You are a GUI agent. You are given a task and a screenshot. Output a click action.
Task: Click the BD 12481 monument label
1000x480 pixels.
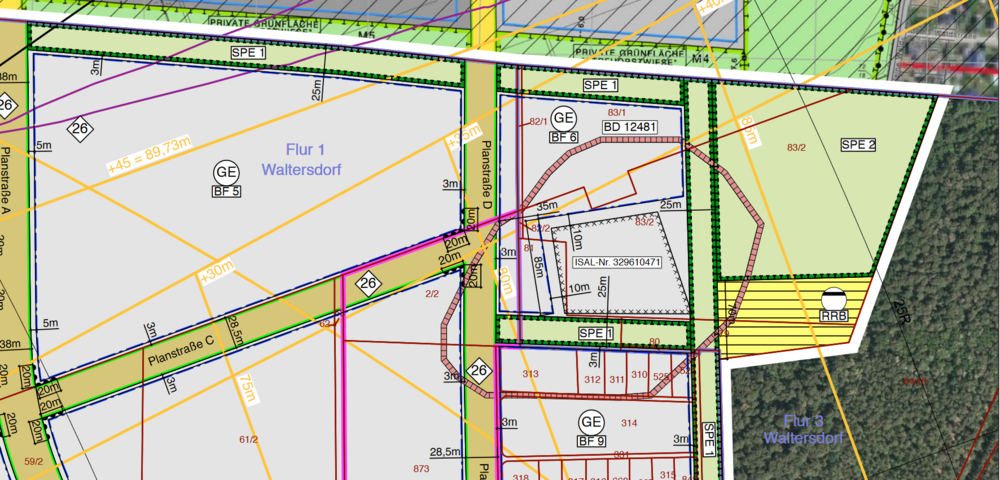pyautogui.click(x=629, y=127)
